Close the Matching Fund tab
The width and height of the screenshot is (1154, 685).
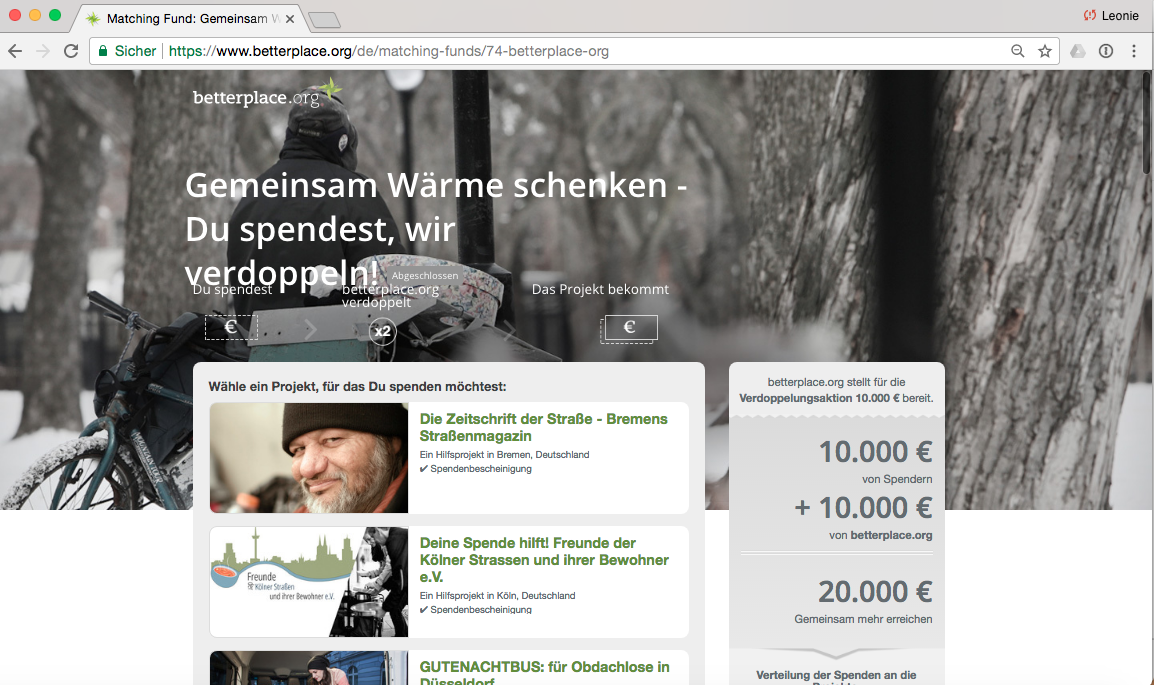tap(288, 19)
